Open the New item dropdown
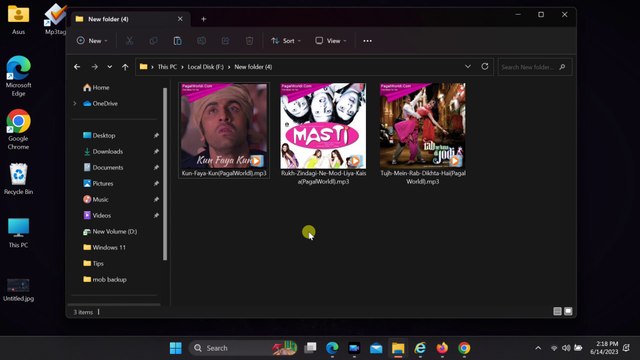Viewport: 640px width, 360px height. (92, 41)
